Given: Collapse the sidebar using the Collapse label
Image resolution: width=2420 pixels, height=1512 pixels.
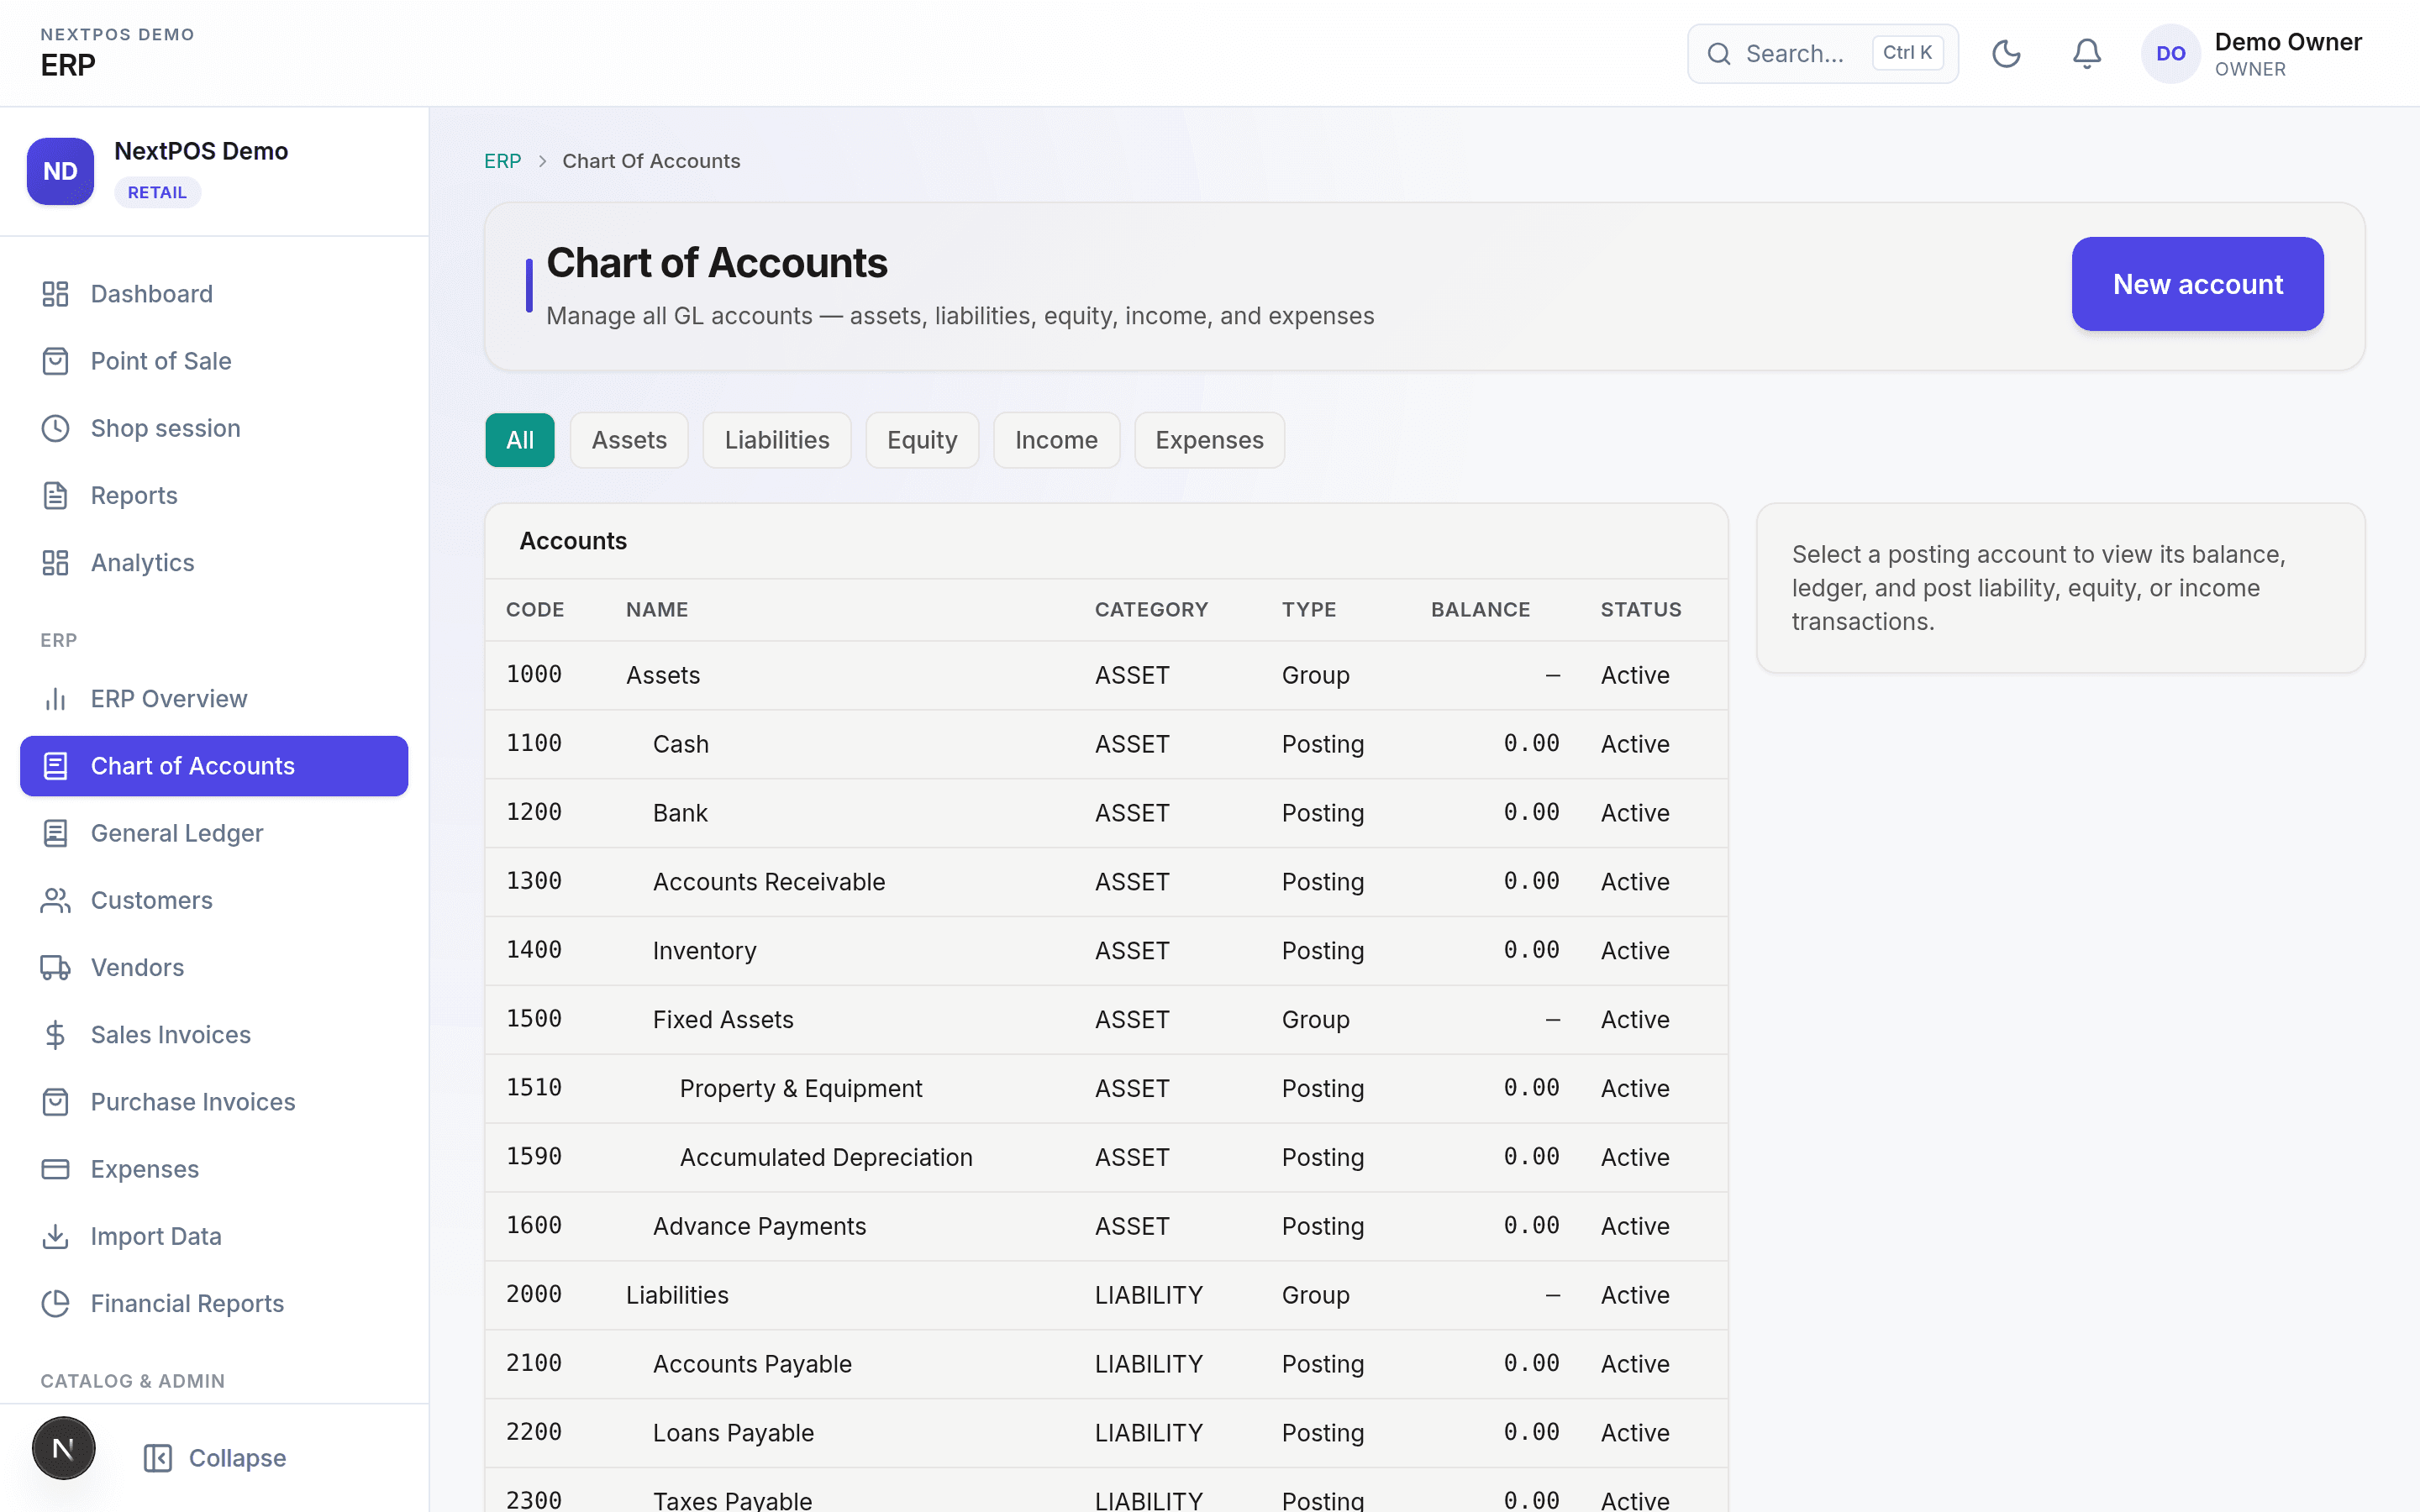Looking at the screenshot, I should (237, 1458).
